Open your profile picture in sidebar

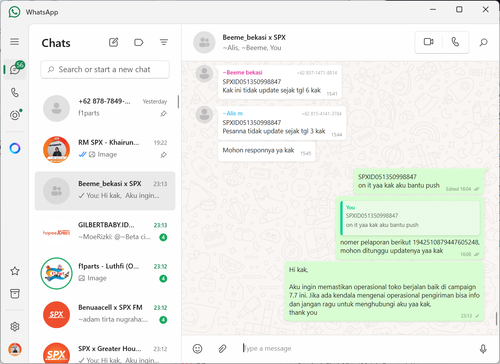coord(15,349)
